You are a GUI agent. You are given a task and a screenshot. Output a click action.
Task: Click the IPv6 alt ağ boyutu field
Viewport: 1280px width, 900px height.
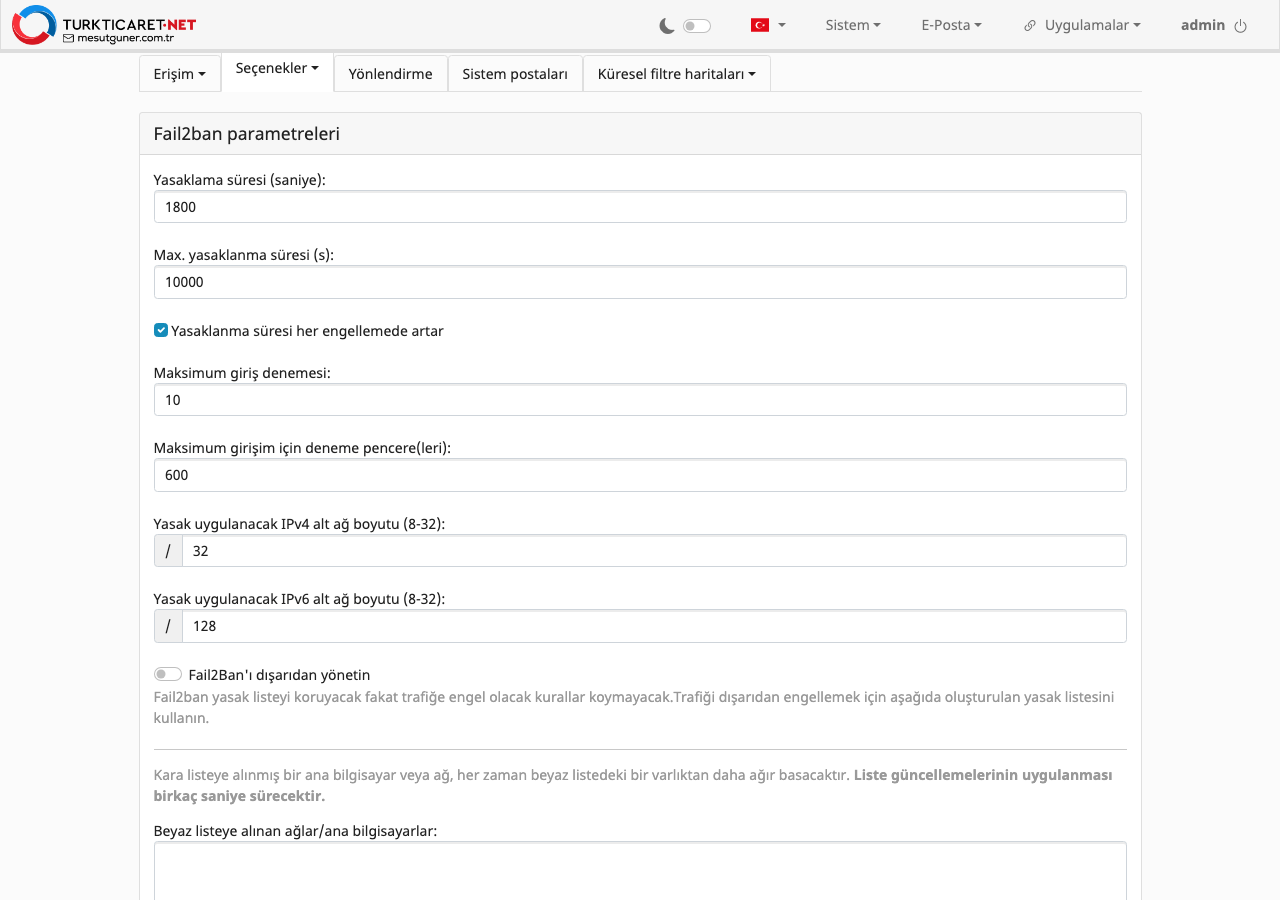click(x=654, y=626)
